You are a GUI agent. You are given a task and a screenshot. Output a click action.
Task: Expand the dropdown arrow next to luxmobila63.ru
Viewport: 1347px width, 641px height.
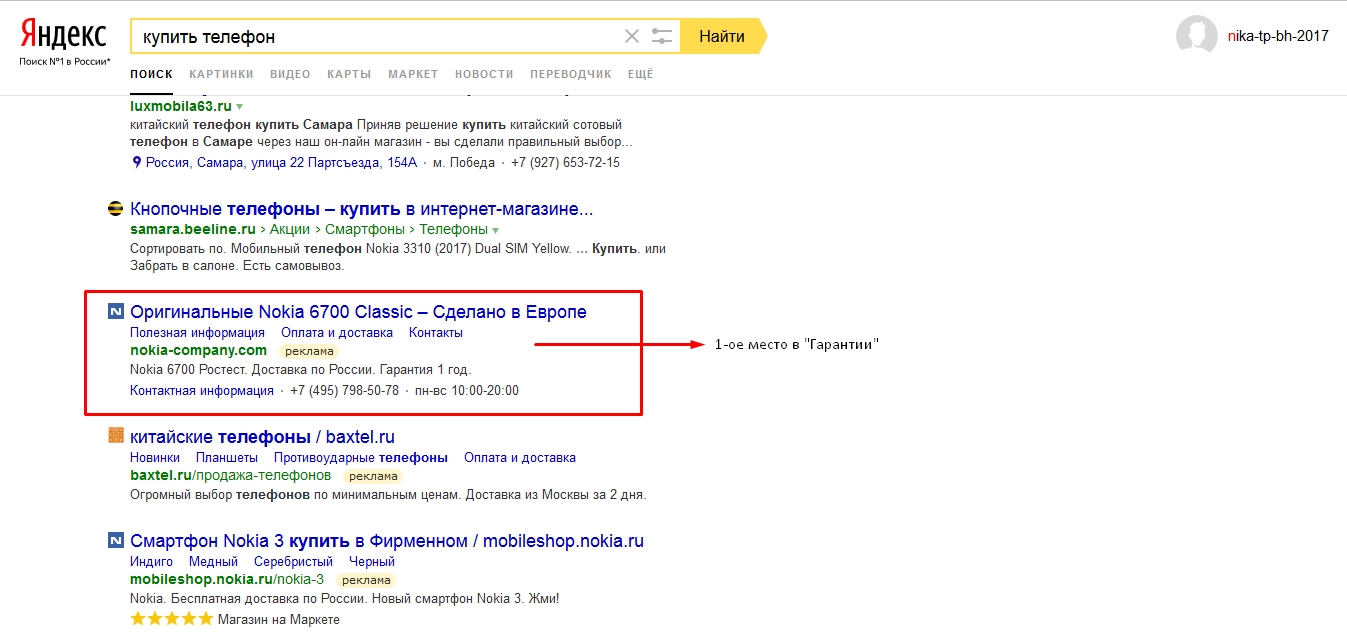click(x=239, y=106)
